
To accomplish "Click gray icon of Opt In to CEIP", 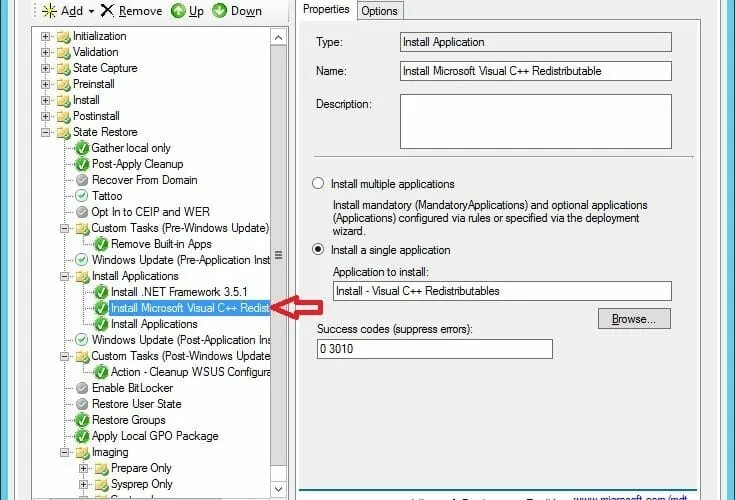I will (x=82, y=212).
